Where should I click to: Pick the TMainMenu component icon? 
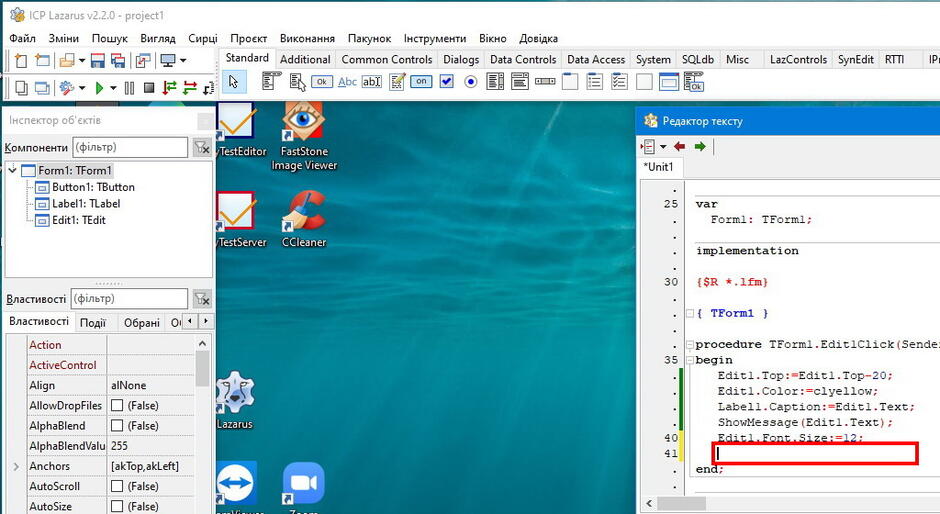point(272,81)
